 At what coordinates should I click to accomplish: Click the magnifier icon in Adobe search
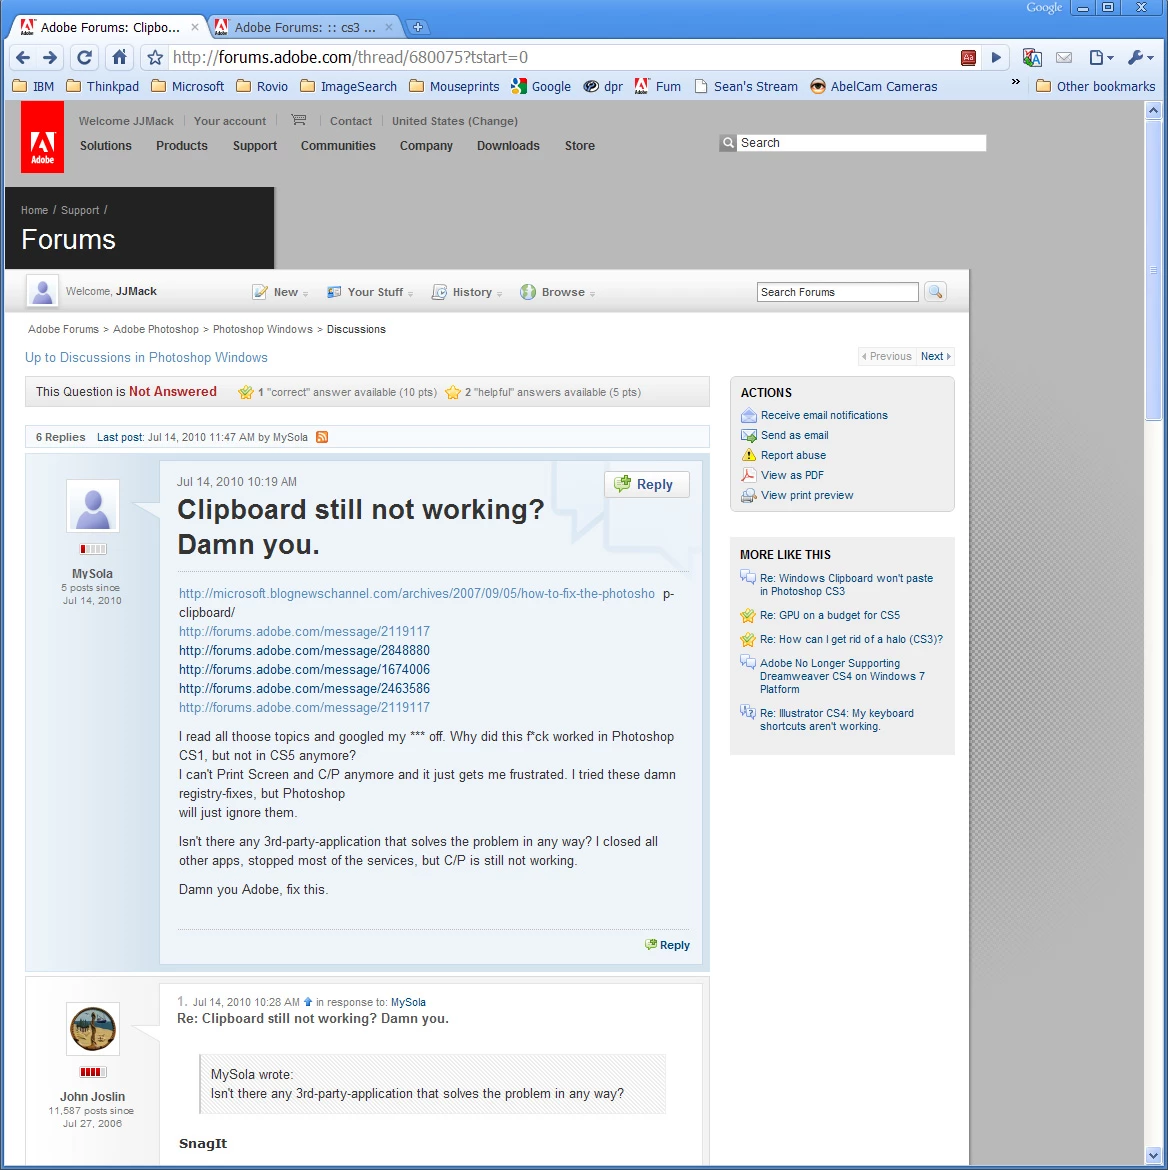(x=728, y=143)
